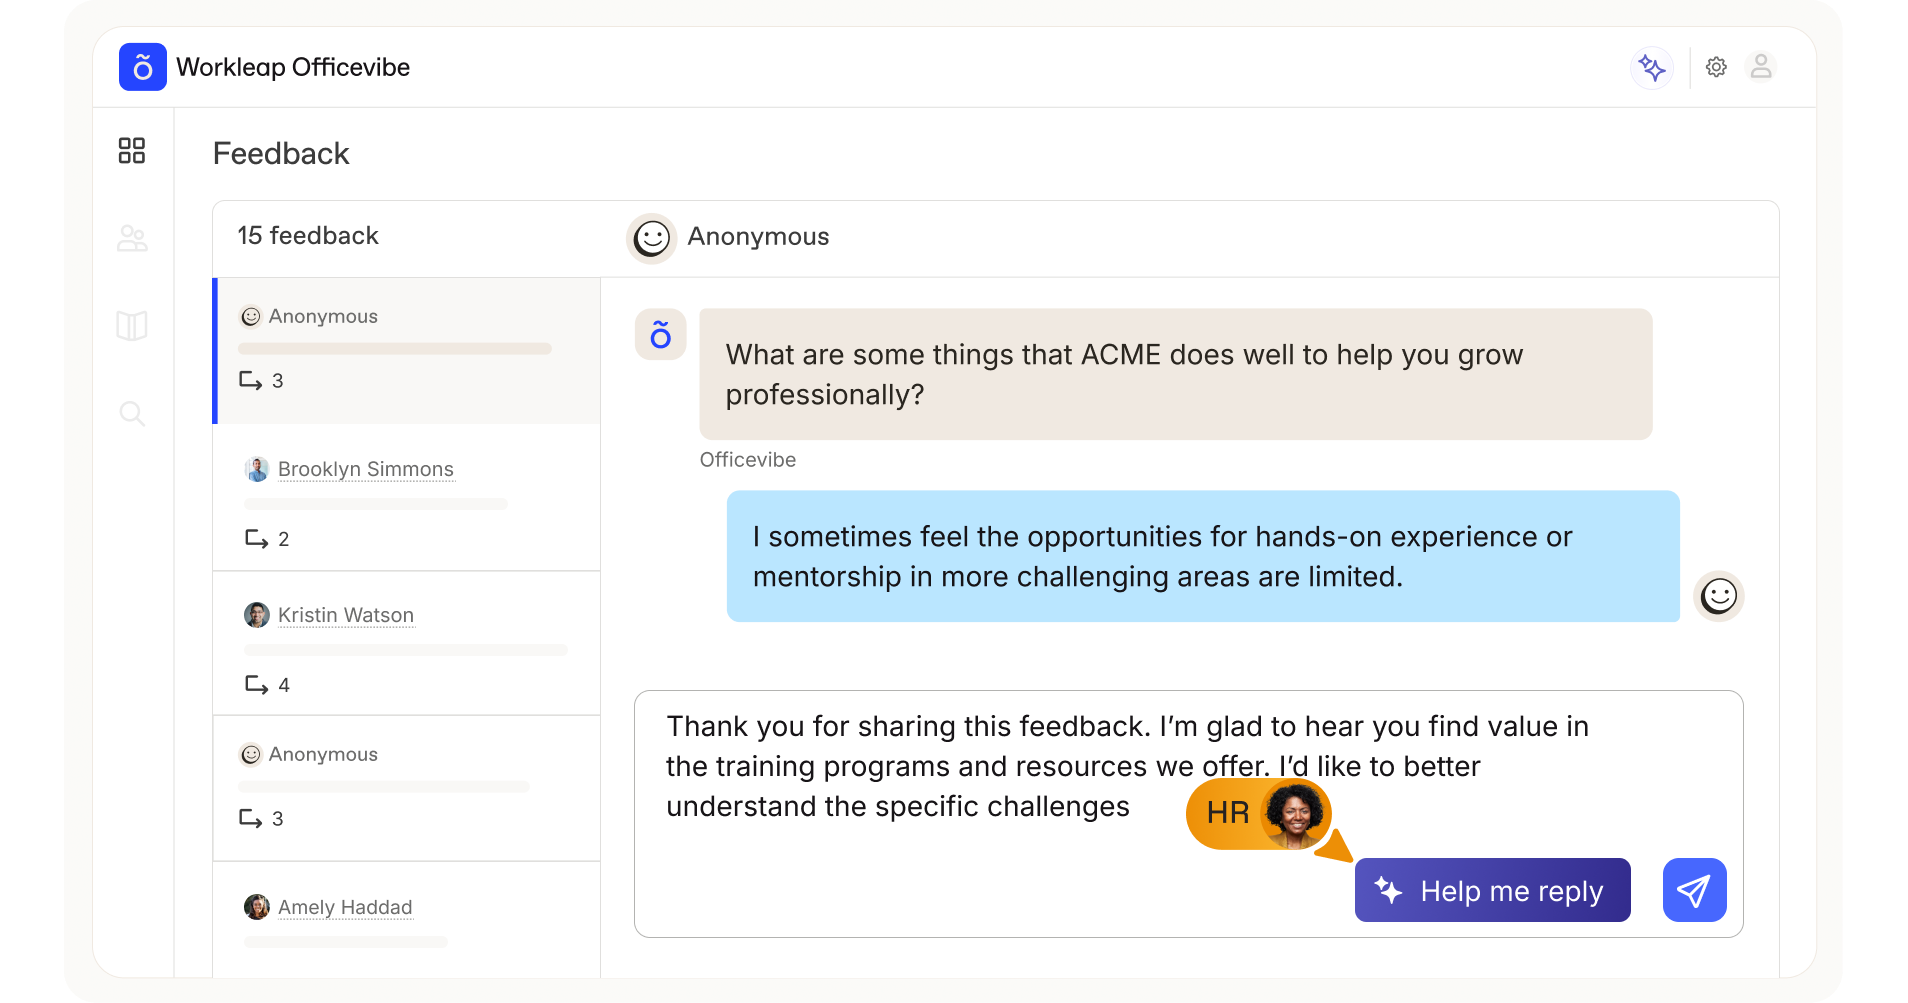
Task: Click the Workleap Officevibe logo icon
Action: coord(143,67)
